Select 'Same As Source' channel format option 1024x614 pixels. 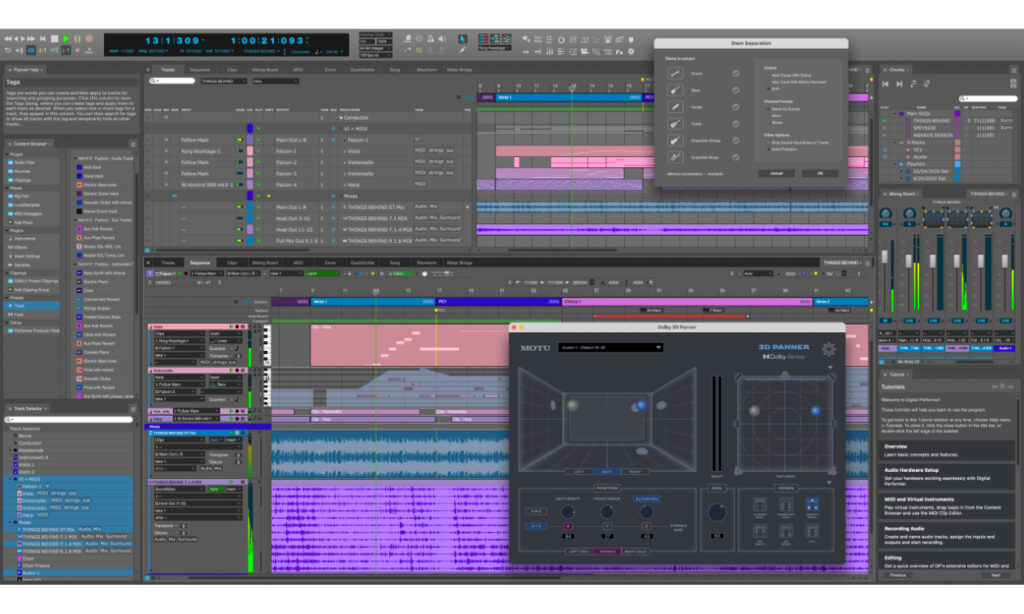coord(784,109)
